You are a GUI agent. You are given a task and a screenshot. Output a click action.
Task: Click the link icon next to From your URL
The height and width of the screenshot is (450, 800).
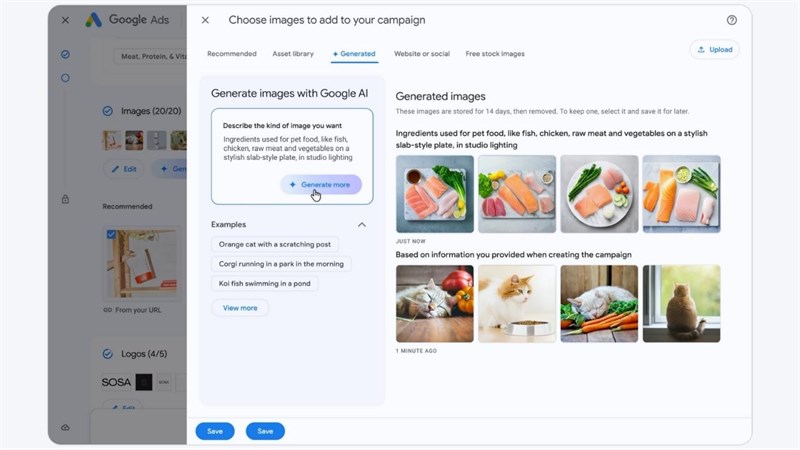point(108,310)
